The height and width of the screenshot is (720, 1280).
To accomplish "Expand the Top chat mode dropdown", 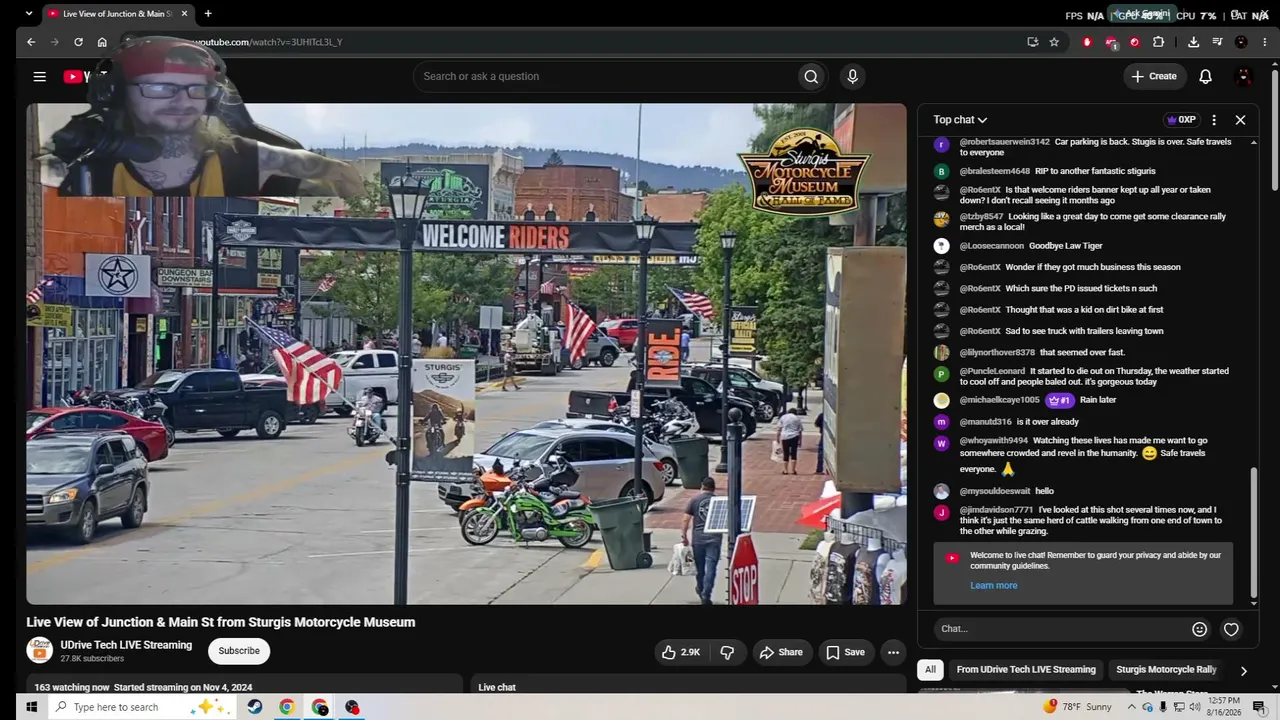I will [960, 120].
